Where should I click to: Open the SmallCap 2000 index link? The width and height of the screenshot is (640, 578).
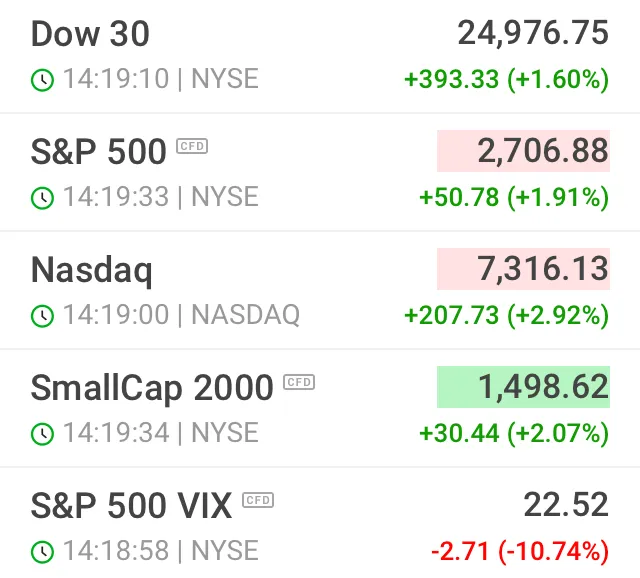click(x=152, y=388)
